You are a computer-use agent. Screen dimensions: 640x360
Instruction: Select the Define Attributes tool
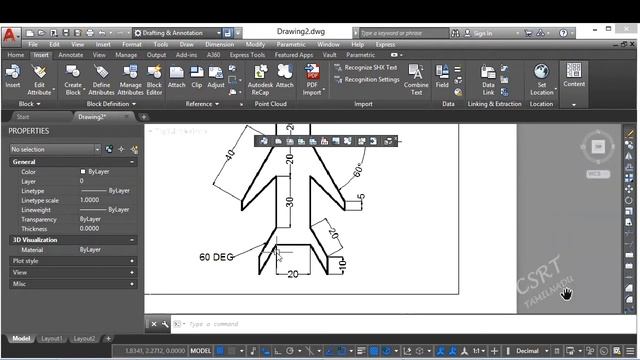pos(101,80)
